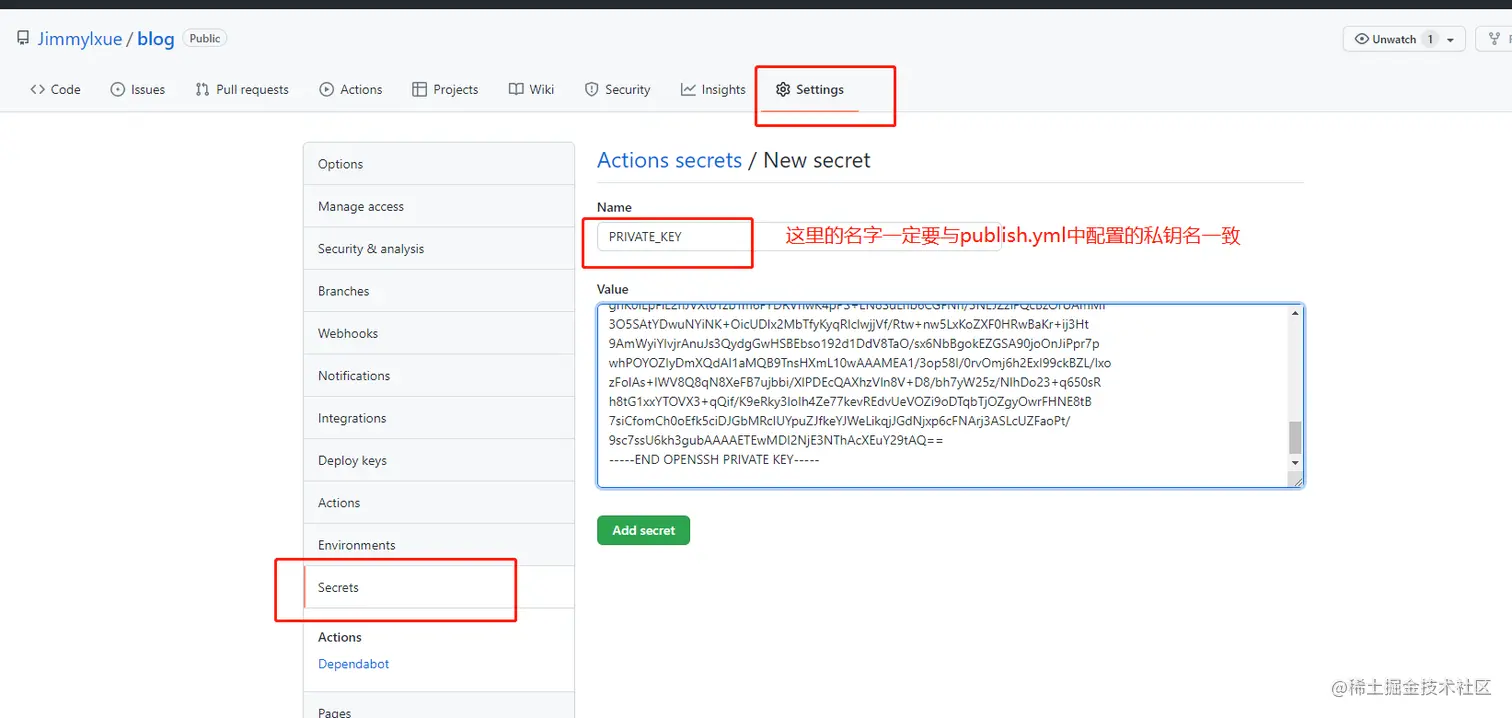The image size is (1512, 718).
Task: Switch to the Issues tab
Action: [x=138, y=89]
